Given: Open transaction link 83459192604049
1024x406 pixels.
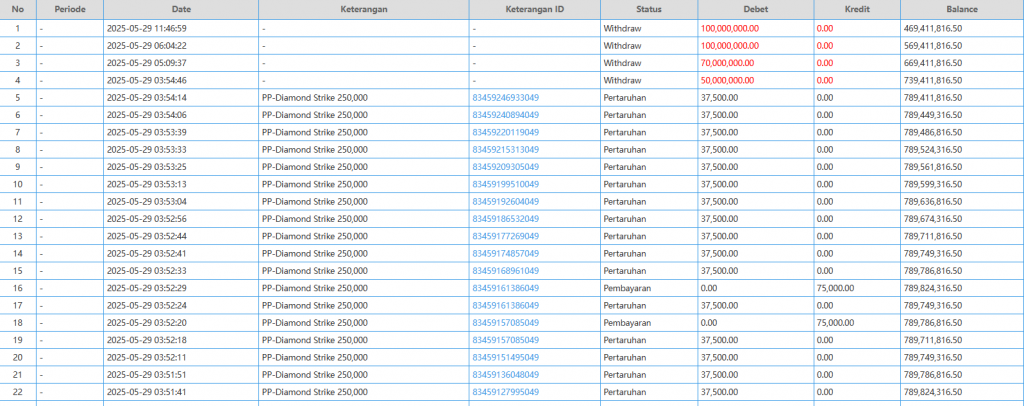Looking at the screenshot, I should point(505,202).
